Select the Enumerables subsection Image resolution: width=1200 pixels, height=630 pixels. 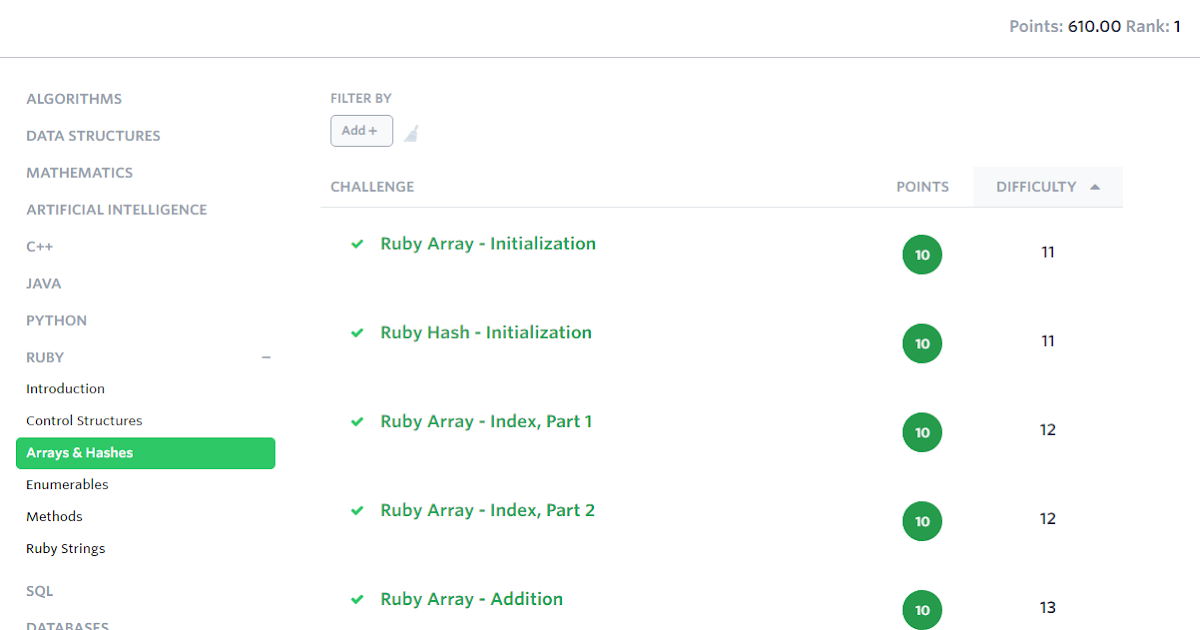tap(67, 484)
